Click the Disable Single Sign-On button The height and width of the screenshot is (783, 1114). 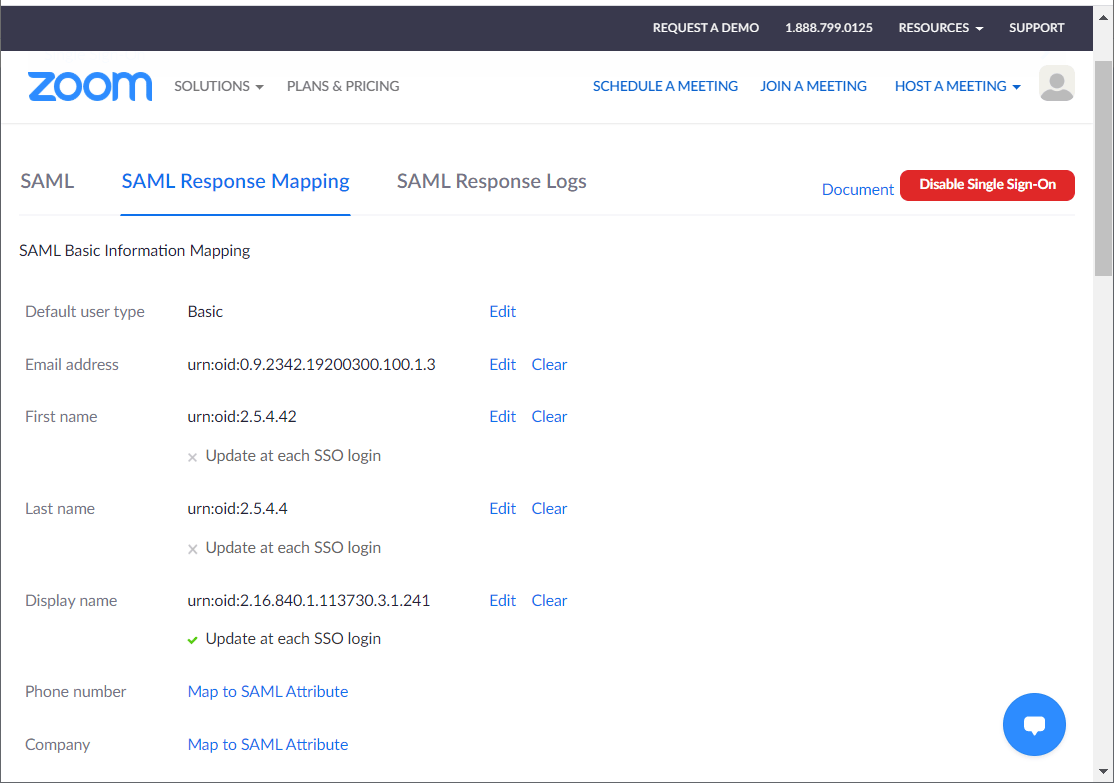tap(987, 185)
